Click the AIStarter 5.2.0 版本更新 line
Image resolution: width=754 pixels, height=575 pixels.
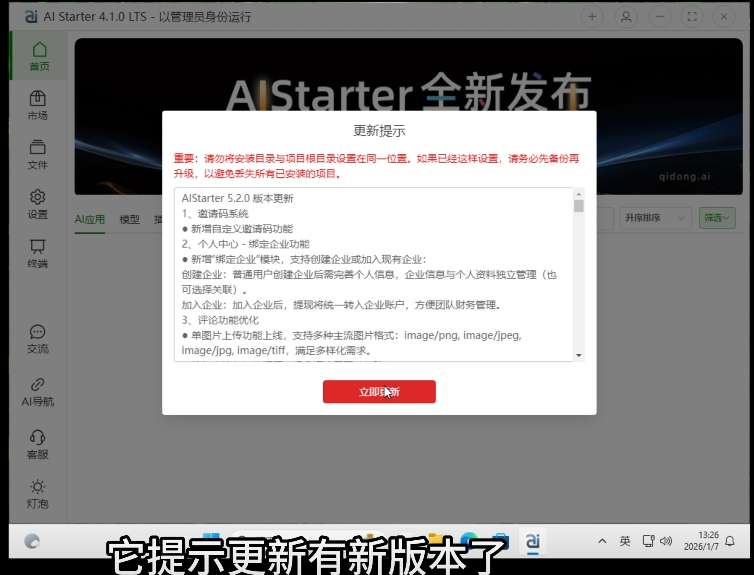[x=238, y=198]
